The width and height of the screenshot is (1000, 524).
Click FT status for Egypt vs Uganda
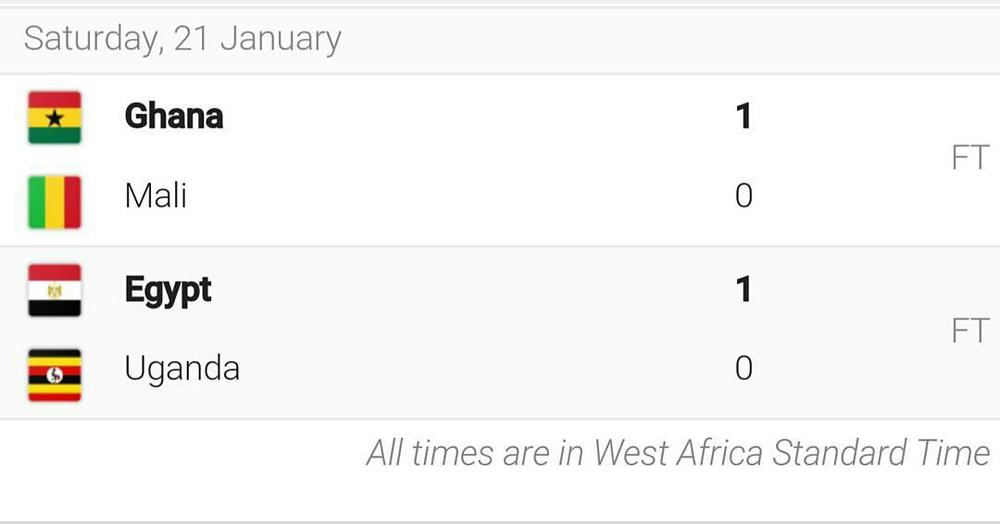[x=970, y=330]
